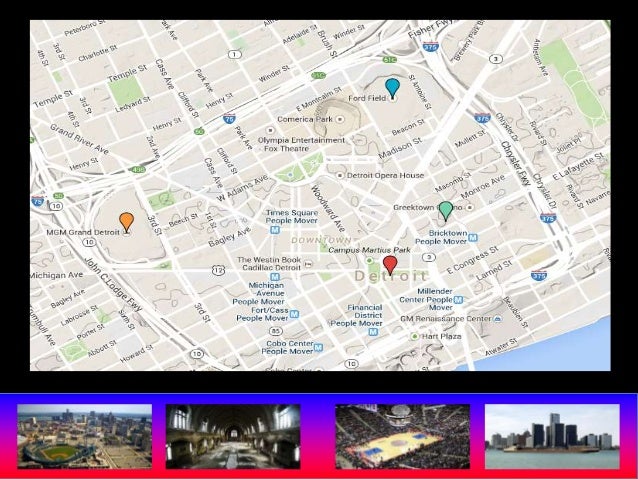Select the Bricktown People Mover station icon

[x=472, y=237]
